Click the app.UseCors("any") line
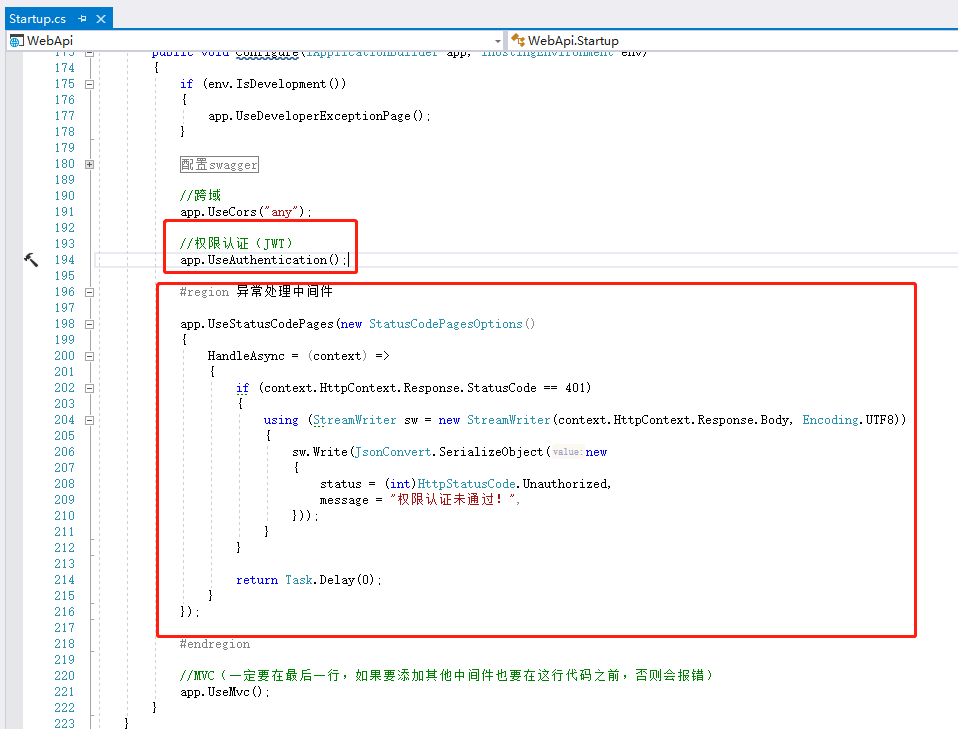 pos(246,212)
